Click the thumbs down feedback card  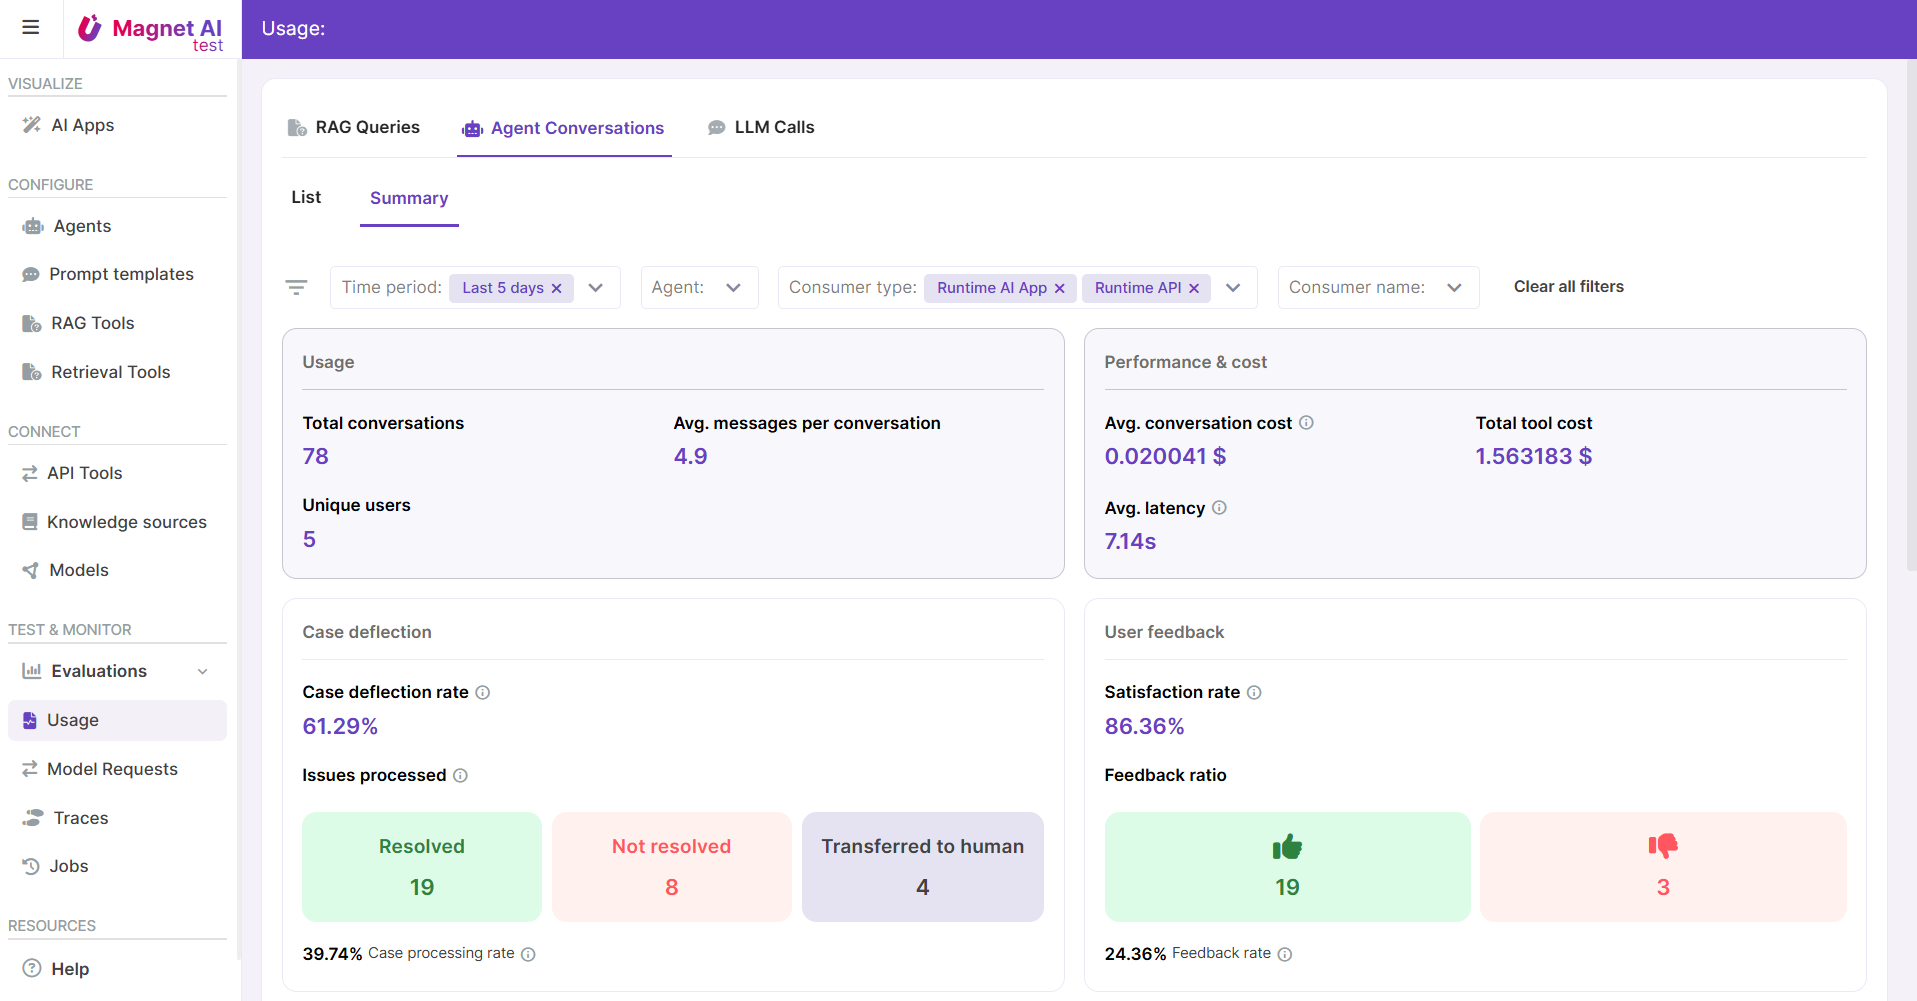click(1662, 866)
